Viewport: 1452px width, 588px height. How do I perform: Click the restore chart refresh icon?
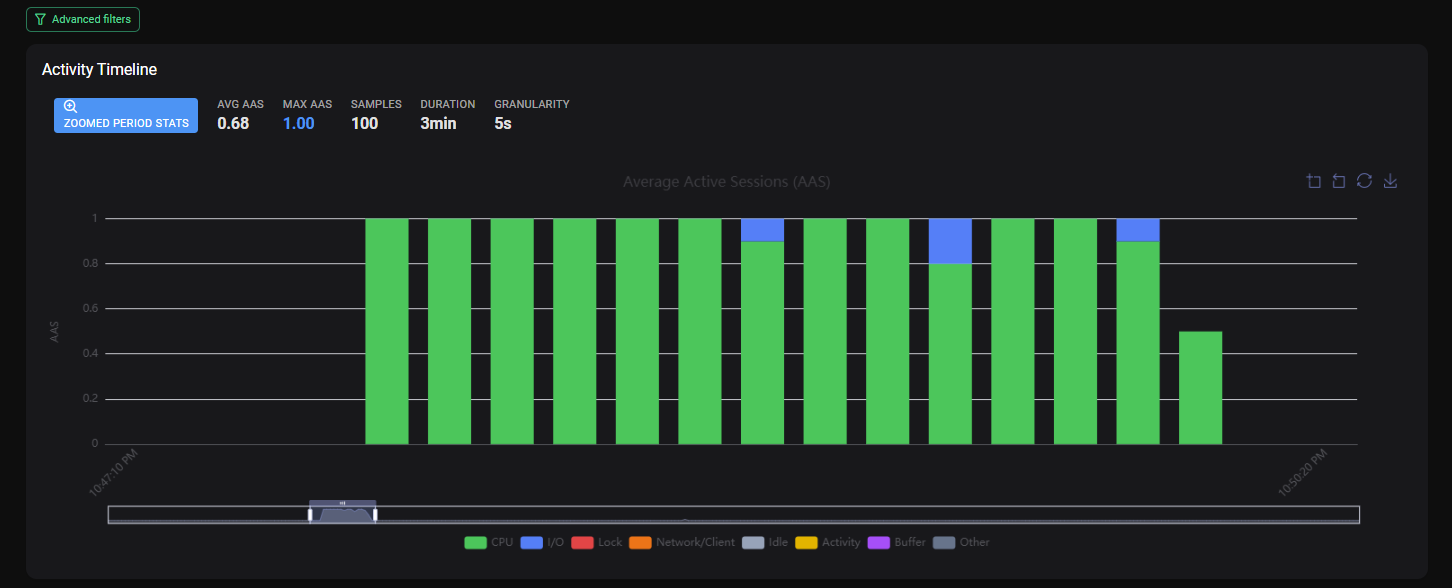[x=1364, y=181]
